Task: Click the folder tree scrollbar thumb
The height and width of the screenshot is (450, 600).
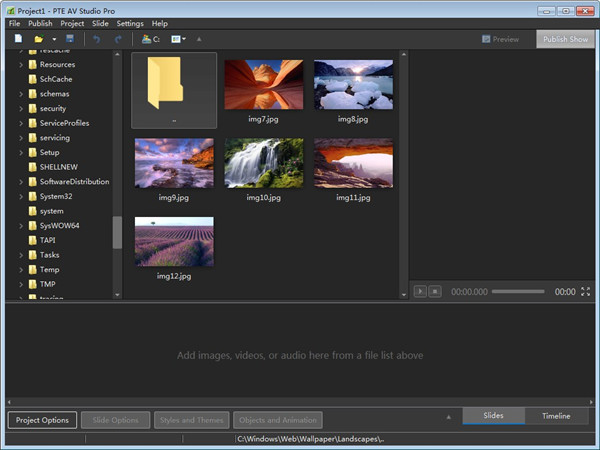Action: (x=117, y=232)
